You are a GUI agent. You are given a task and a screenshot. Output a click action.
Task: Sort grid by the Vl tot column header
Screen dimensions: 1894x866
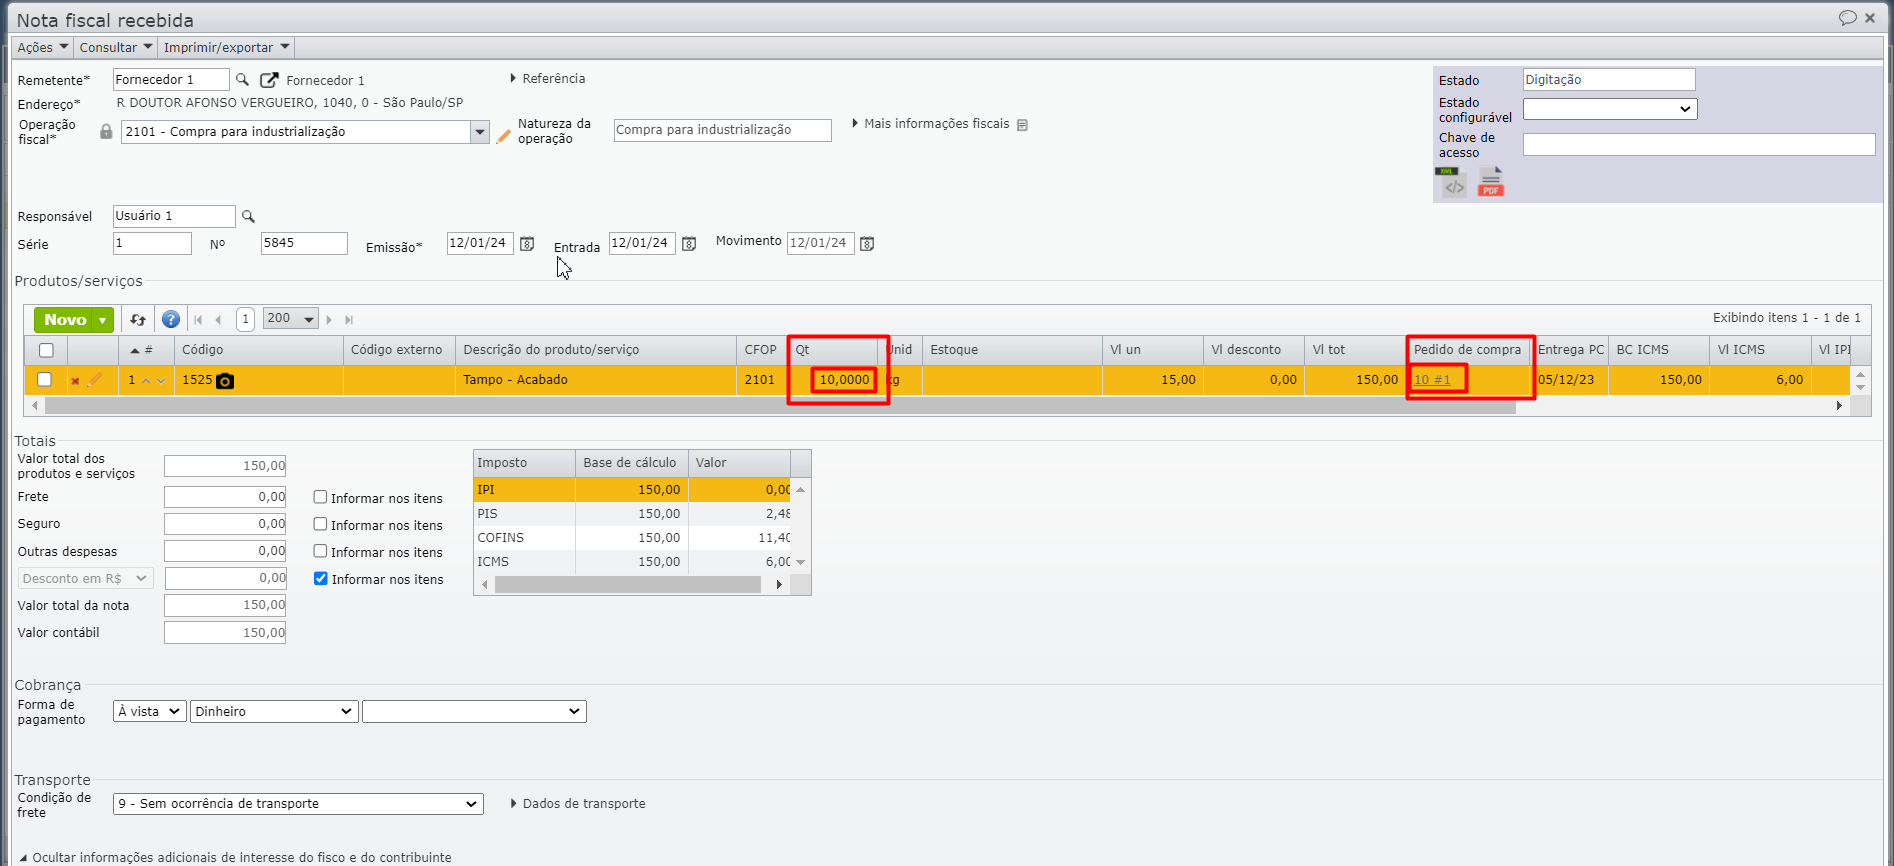coord(1355,350)
